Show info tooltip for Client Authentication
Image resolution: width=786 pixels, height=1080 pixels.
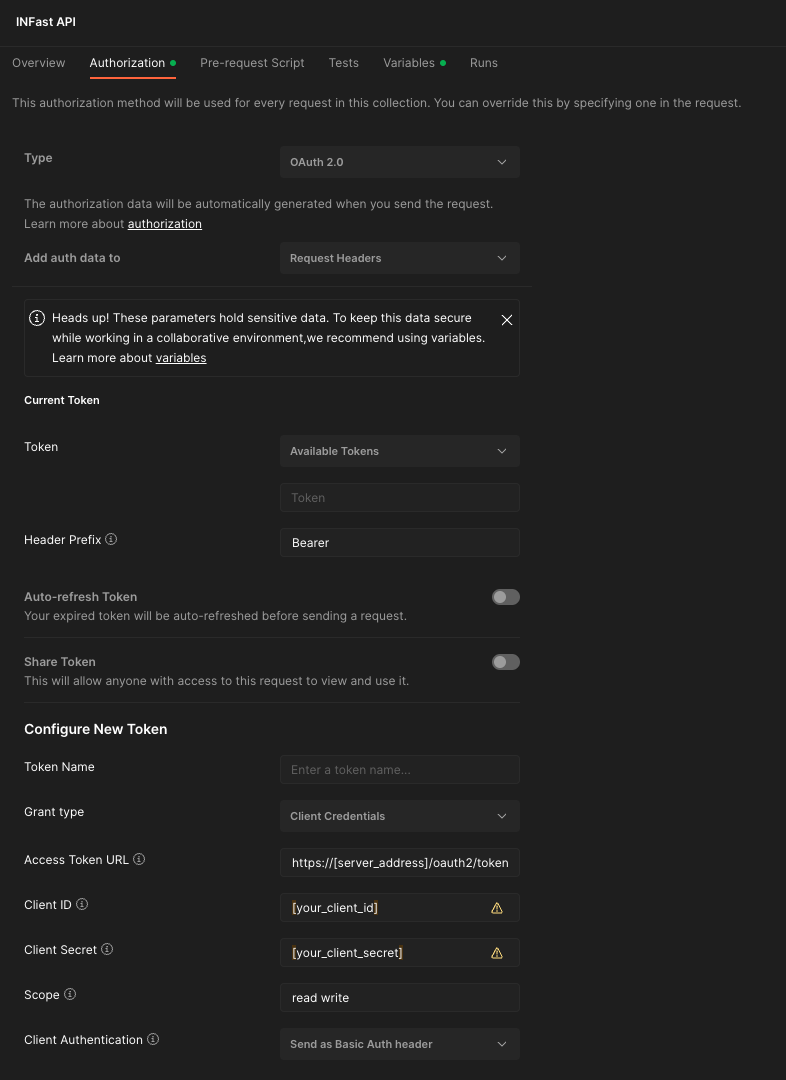pos(153,1039)
